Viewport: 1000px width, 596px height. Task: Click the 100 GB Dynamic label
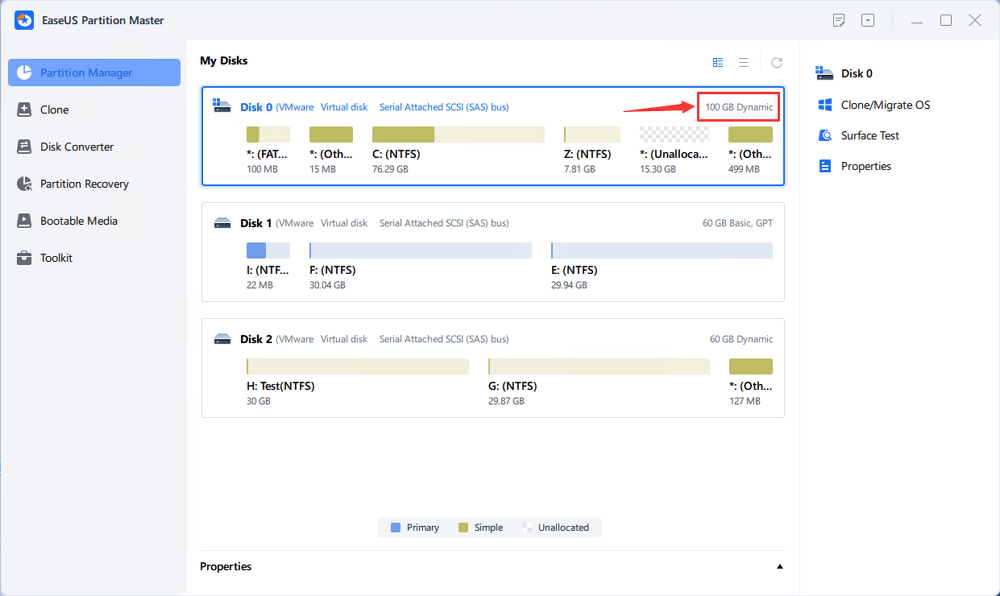click(739, 107)
